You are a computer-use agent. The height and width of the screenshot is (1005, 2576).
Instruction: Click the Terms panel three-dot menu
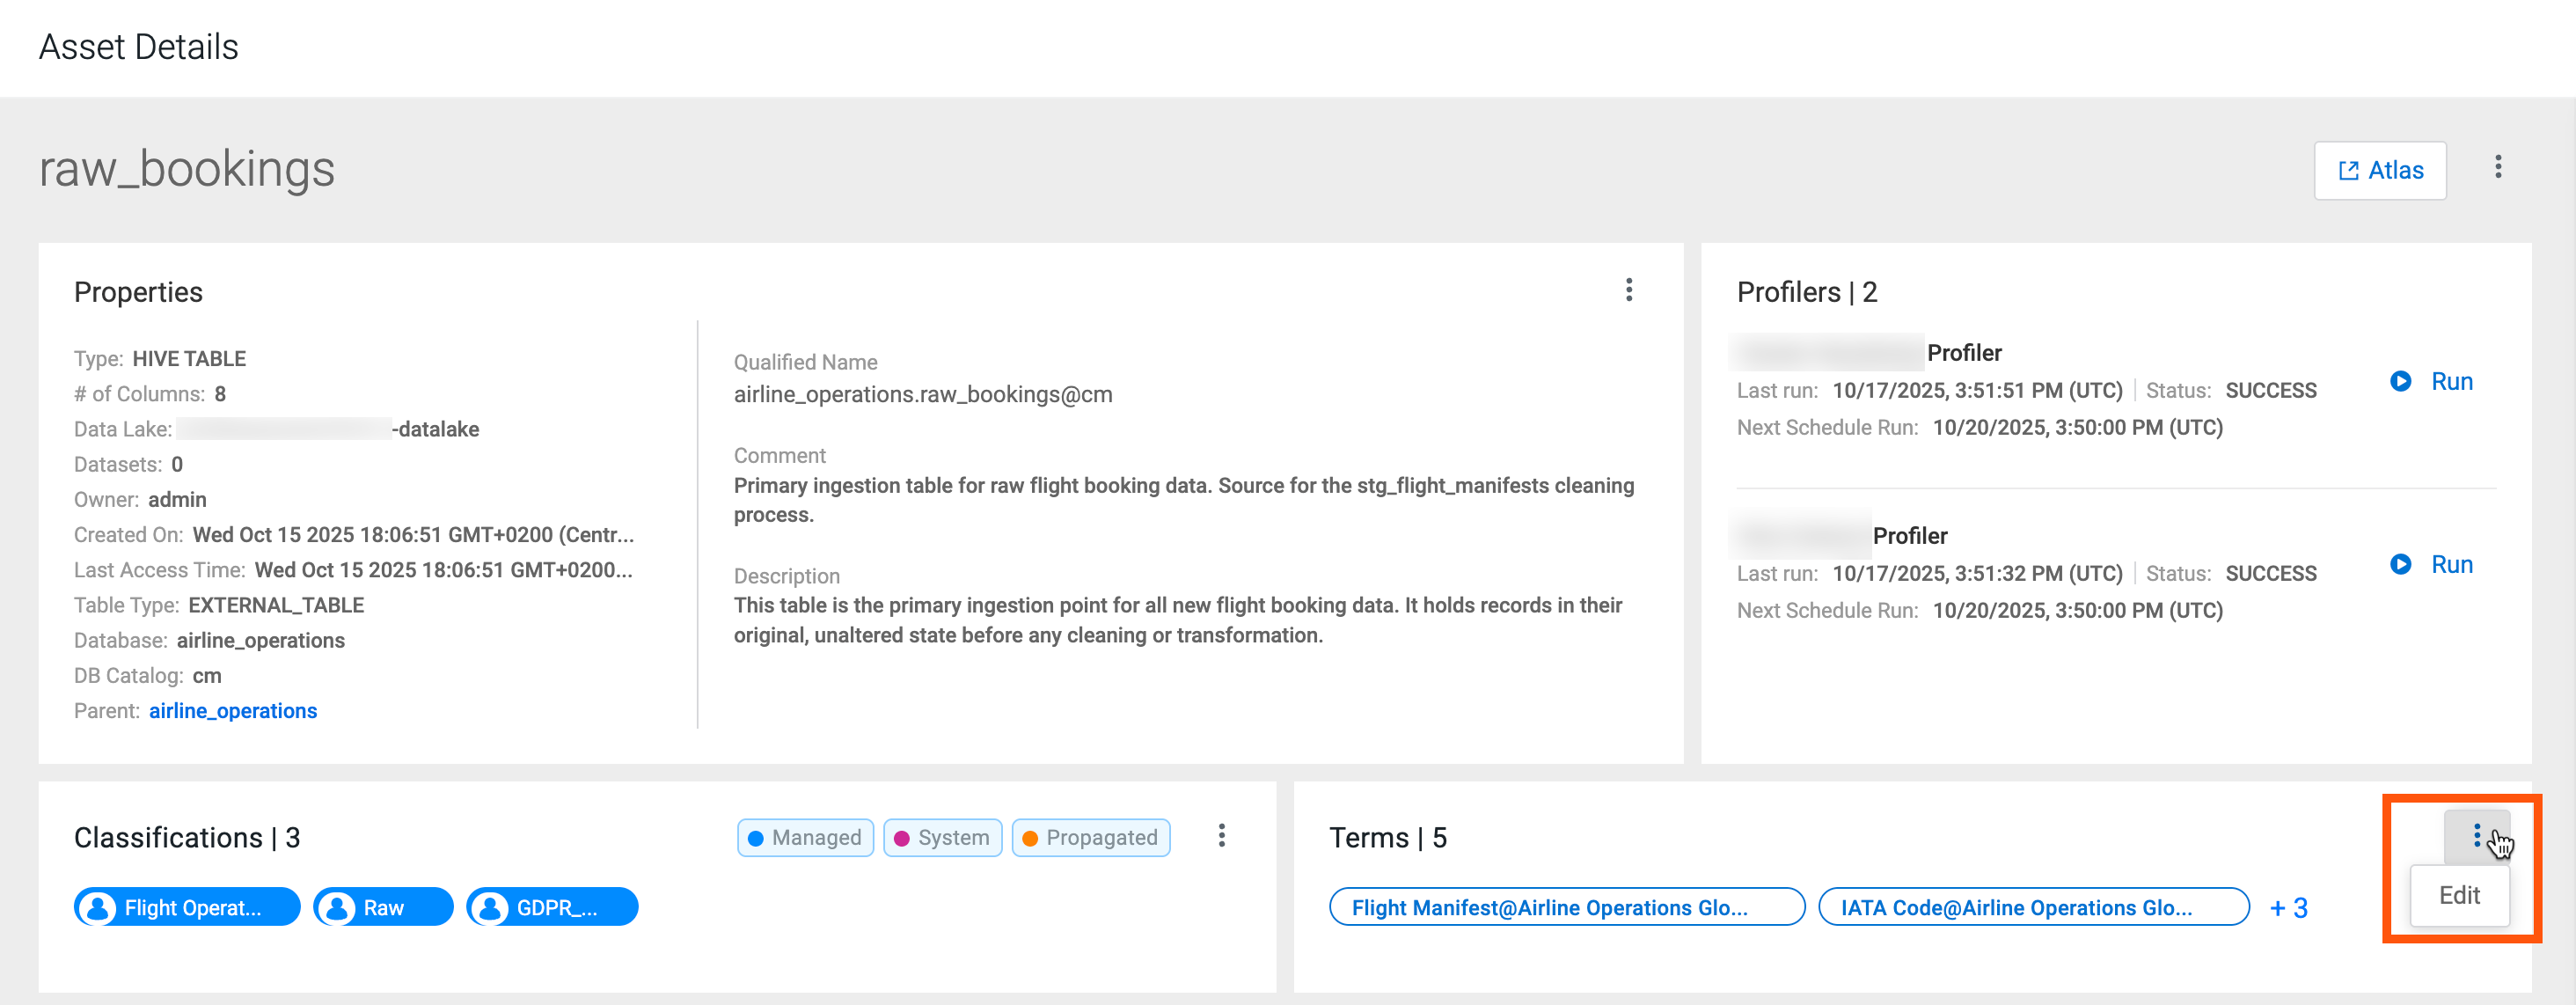point(2475,836)
